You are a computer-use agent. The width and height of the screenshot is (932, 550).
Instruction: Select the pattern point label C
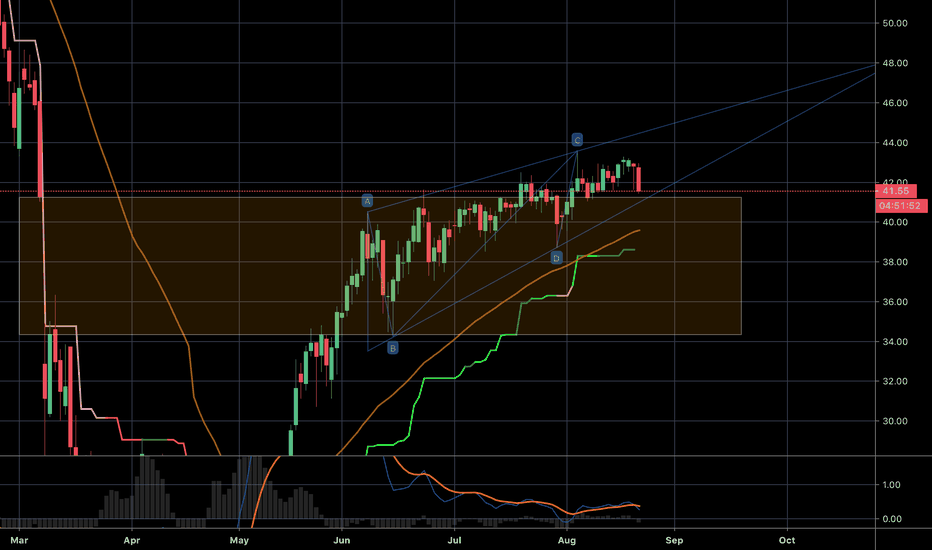(577, 140)
